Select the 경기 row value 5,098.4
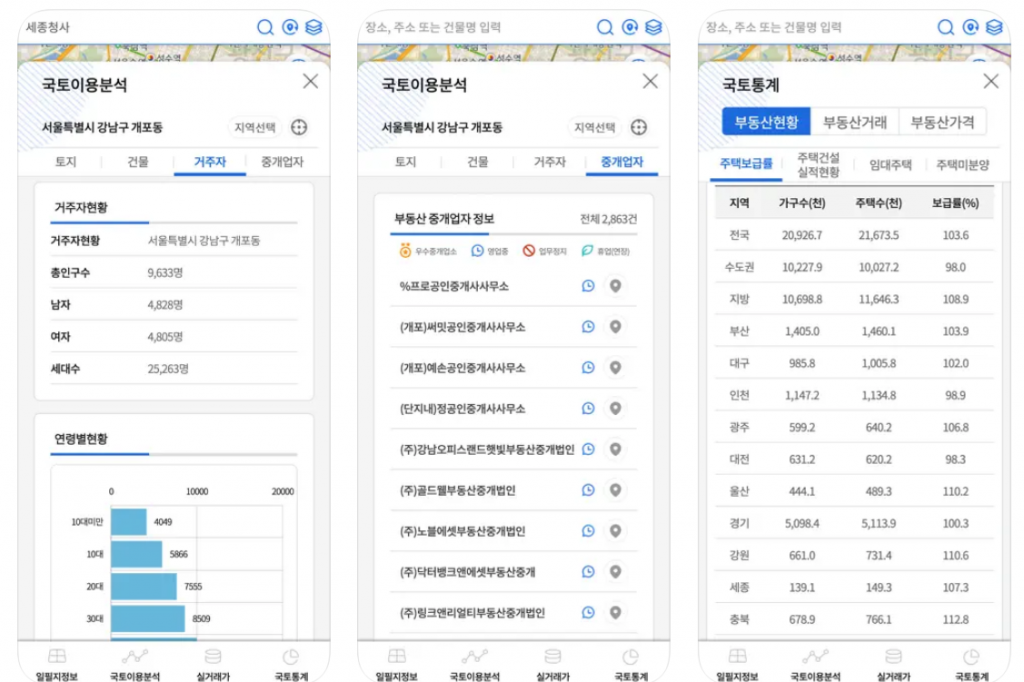Screen dimensions: 1024x682 (802, 523)
